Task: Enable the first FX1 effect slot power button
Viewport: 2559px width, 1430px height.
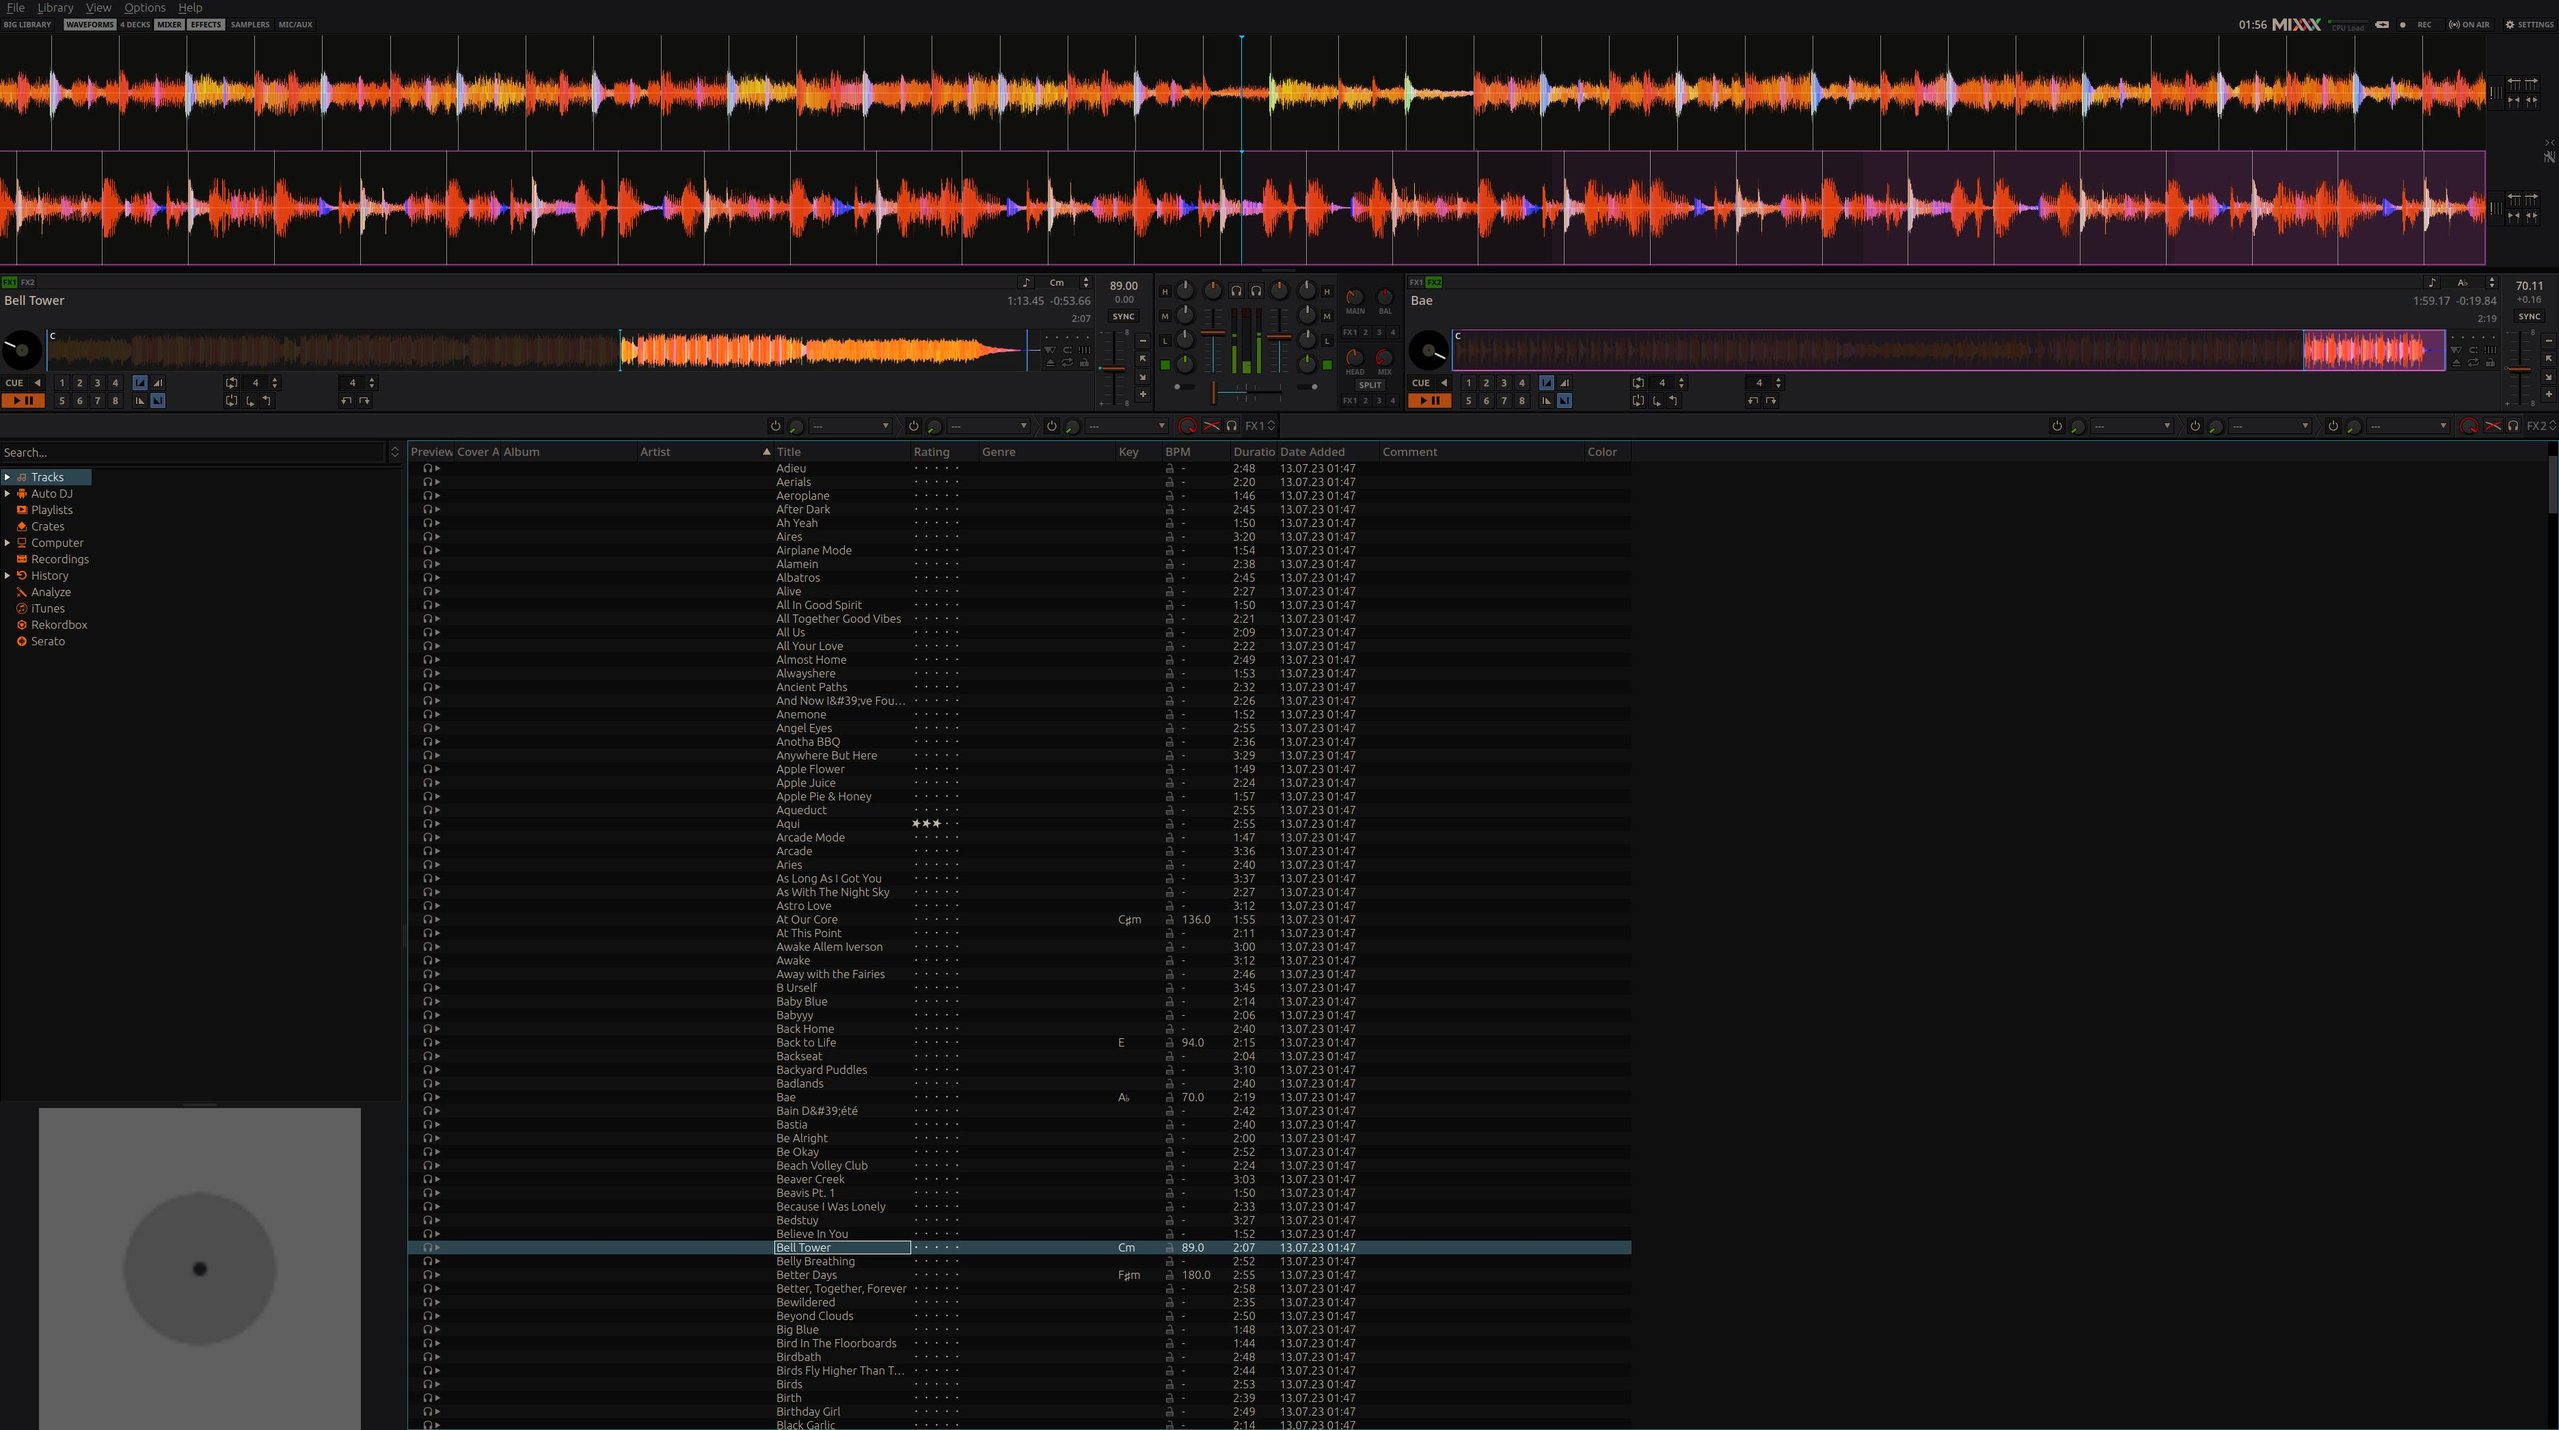Action: coord(774,426)
